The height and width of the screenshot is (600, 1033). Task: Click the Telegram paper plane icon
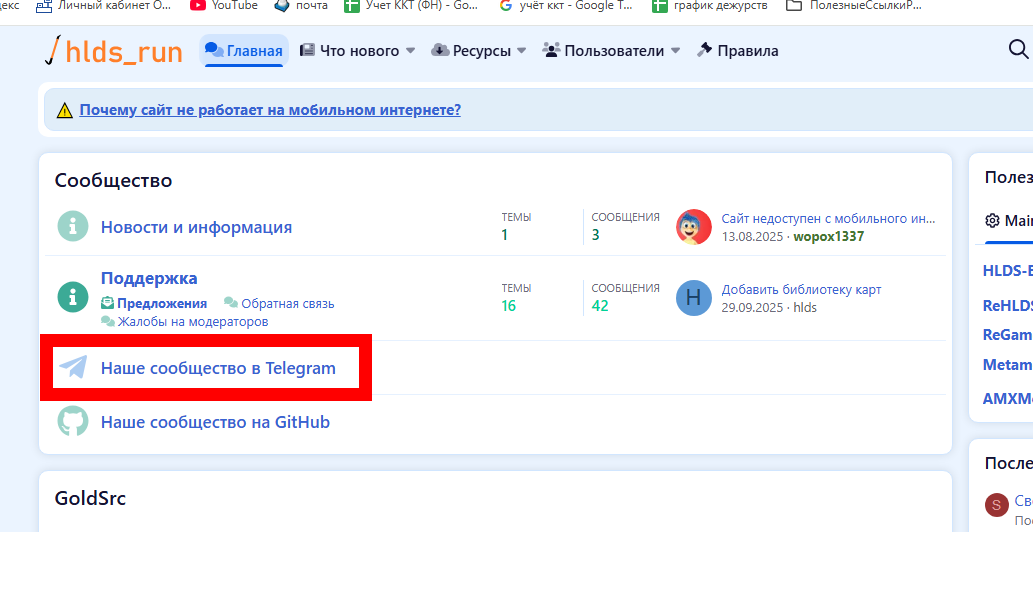point(73,368)
